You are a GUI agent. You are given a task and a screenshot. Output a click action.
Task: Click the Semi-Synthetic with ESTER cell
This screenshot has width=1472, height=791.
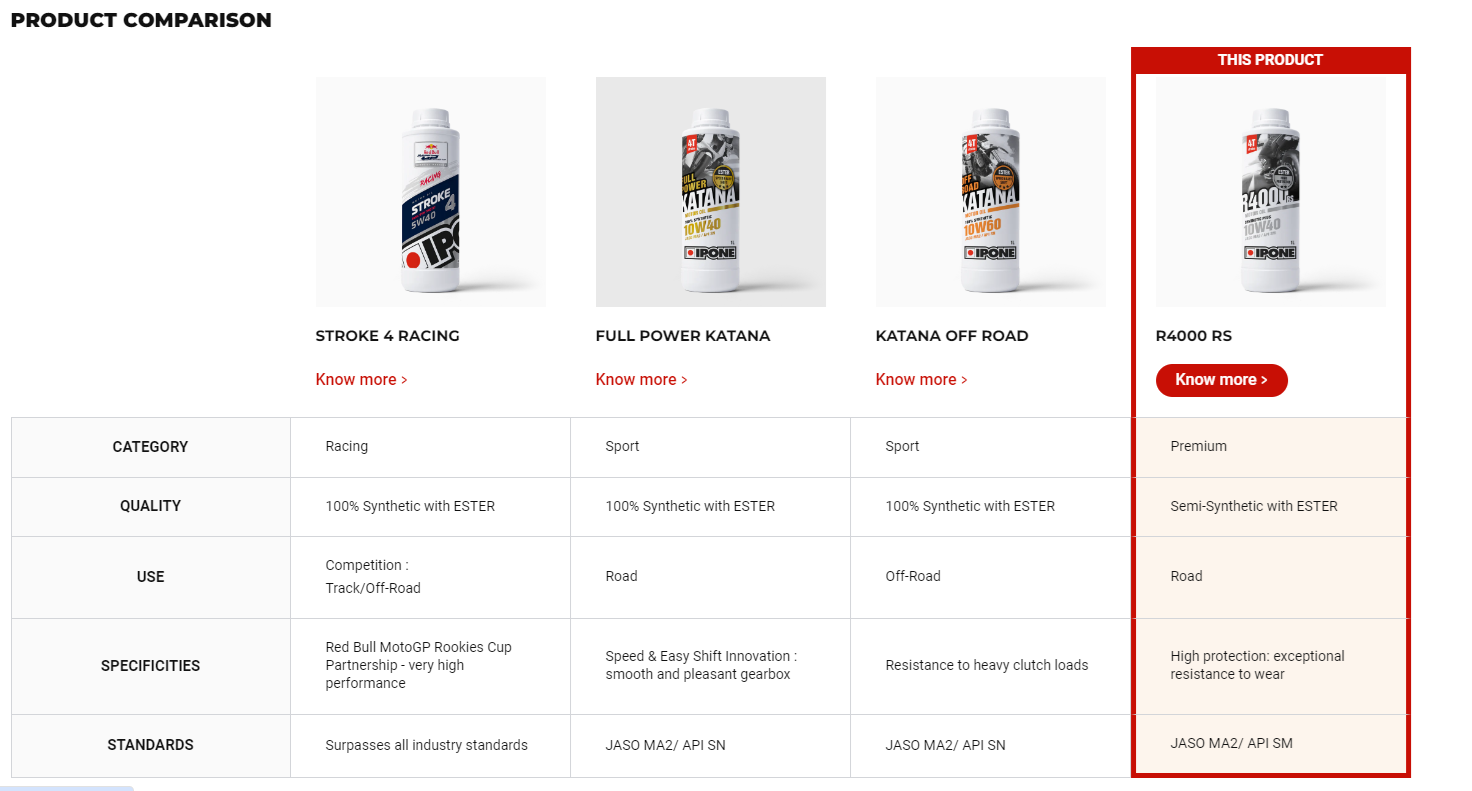pos(1270,506)
